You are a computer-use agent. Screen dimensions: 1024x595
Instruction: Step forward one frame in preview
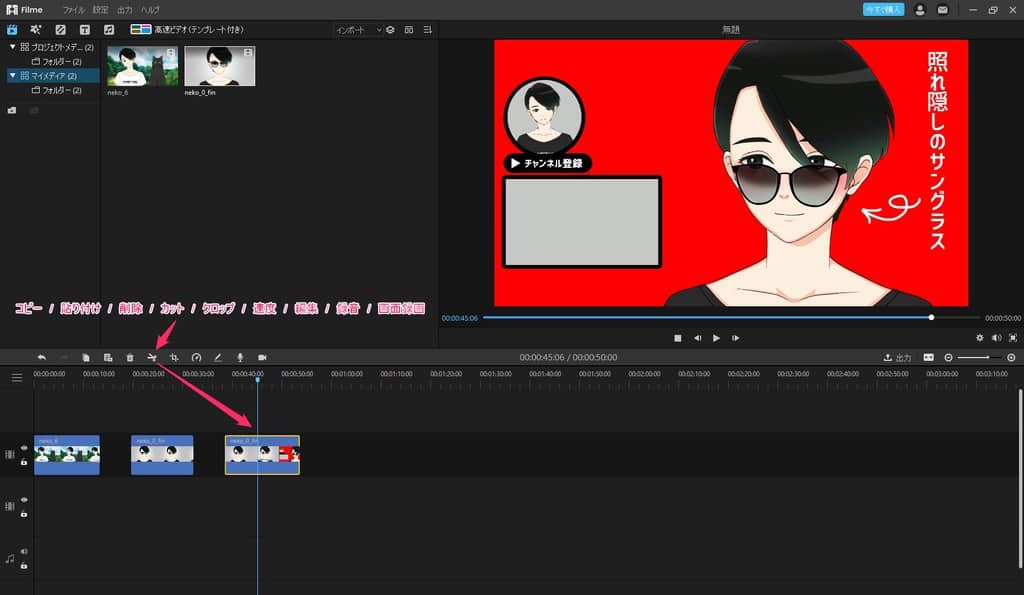click(735, 338)
